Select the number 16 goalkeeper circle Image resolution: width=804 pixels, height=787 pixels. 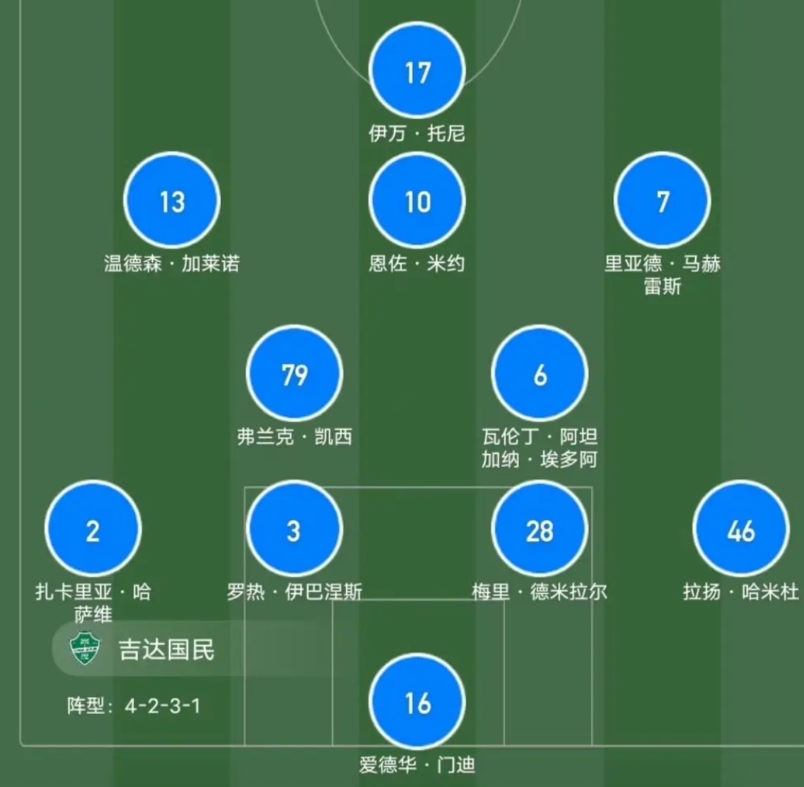click(x=417, y=702)
